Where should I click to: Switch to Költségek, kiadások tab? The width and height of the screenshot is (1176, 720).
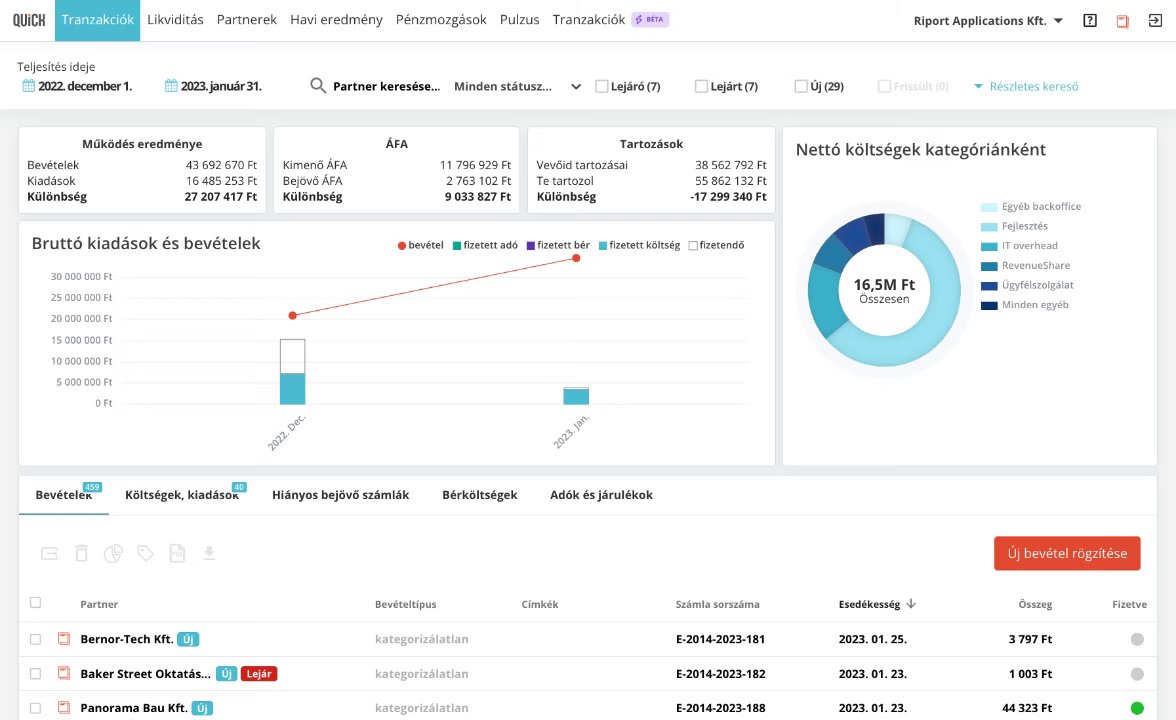pos(182,495)
